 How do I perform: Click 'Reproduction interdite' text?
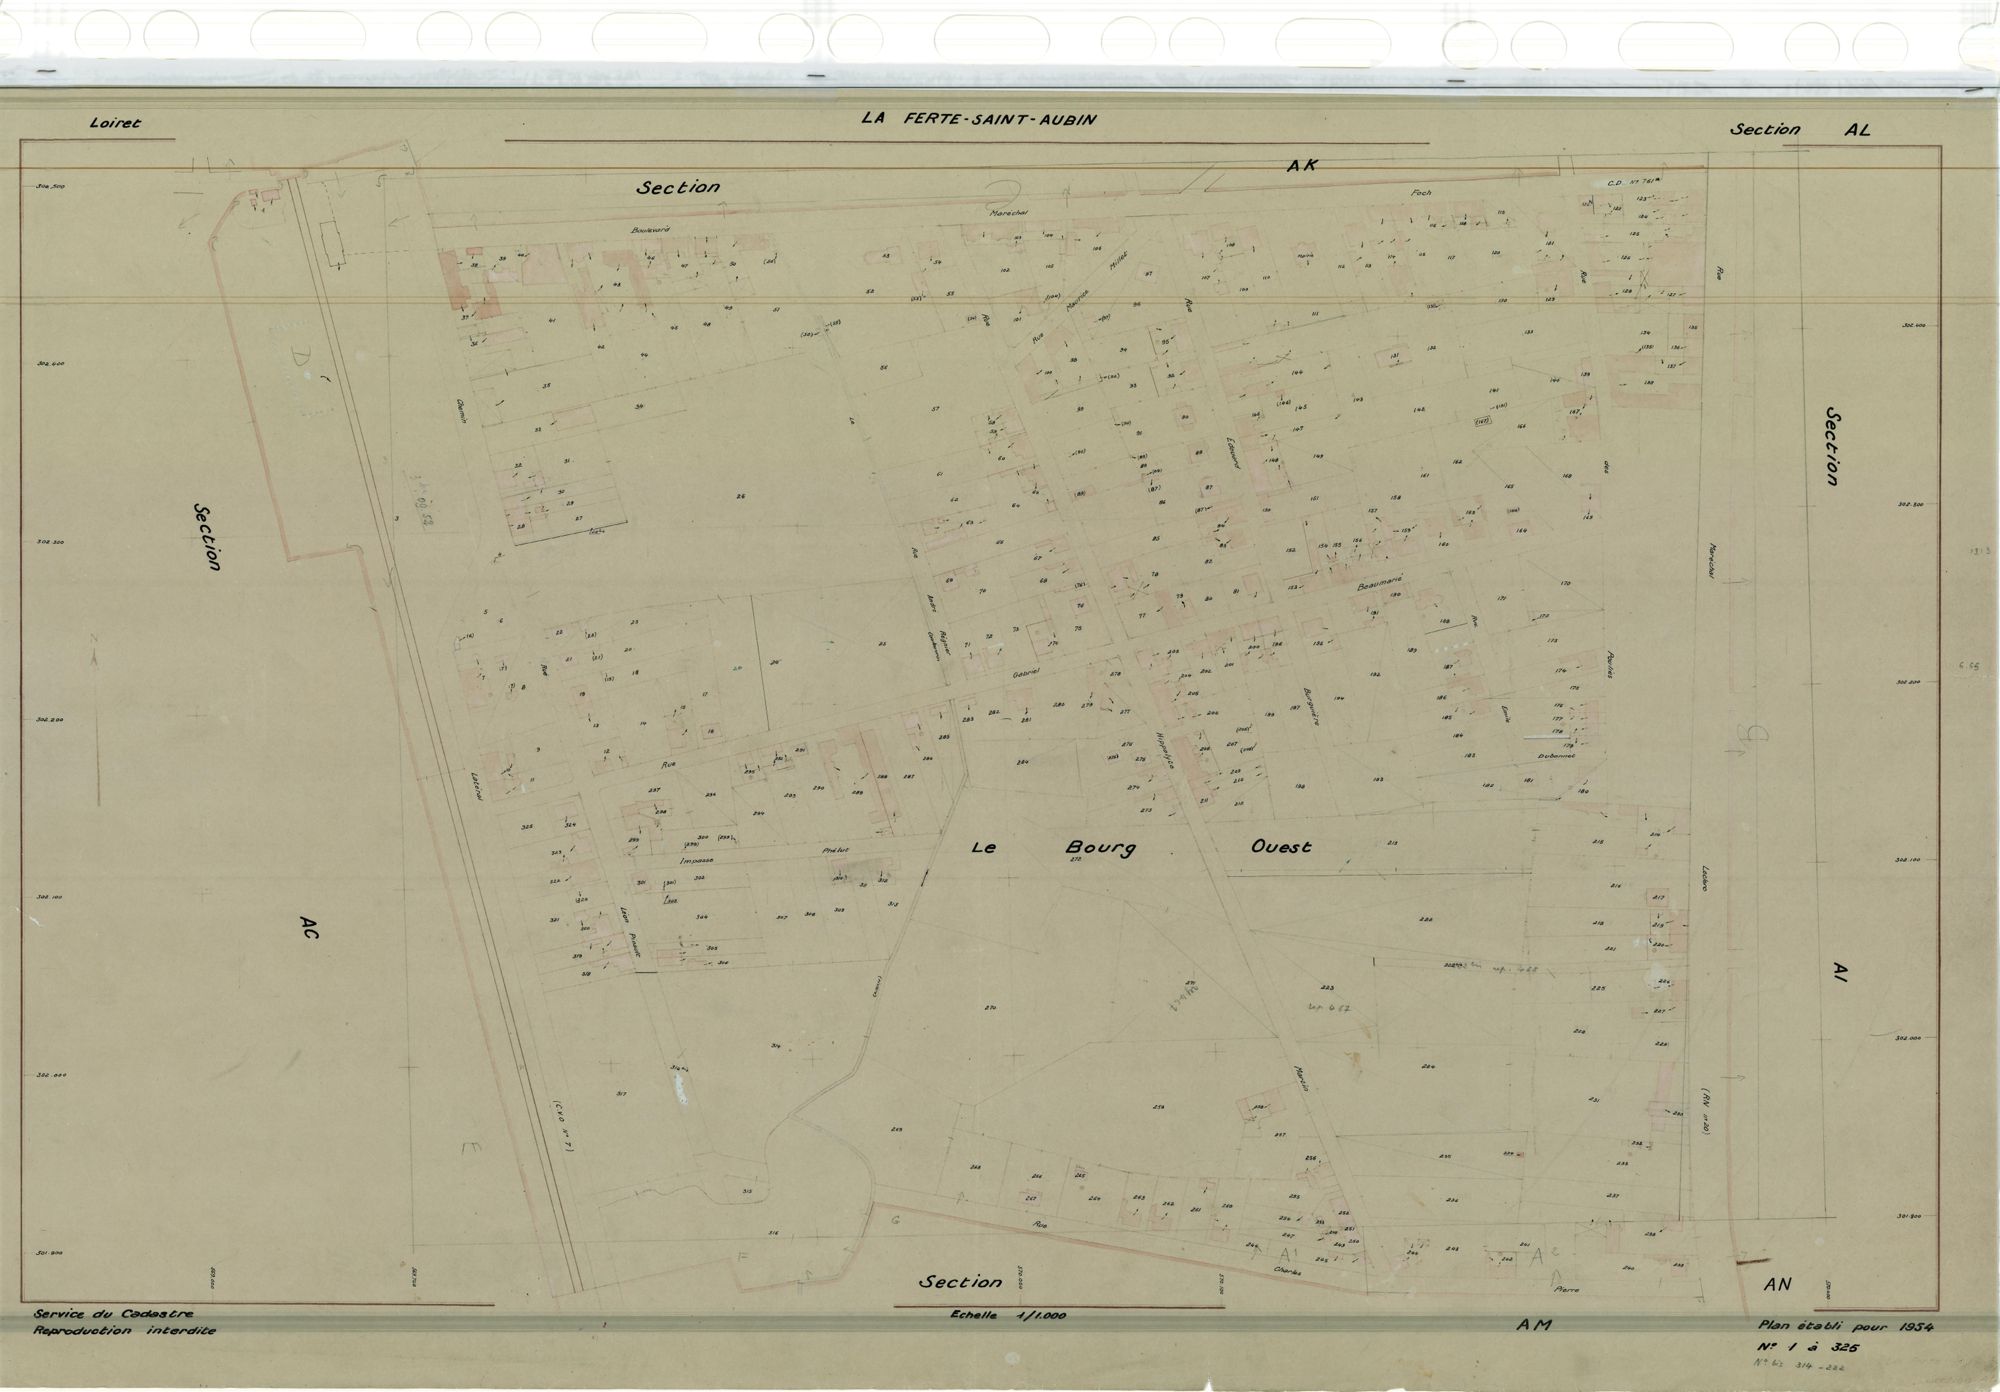coord(124,1331)
